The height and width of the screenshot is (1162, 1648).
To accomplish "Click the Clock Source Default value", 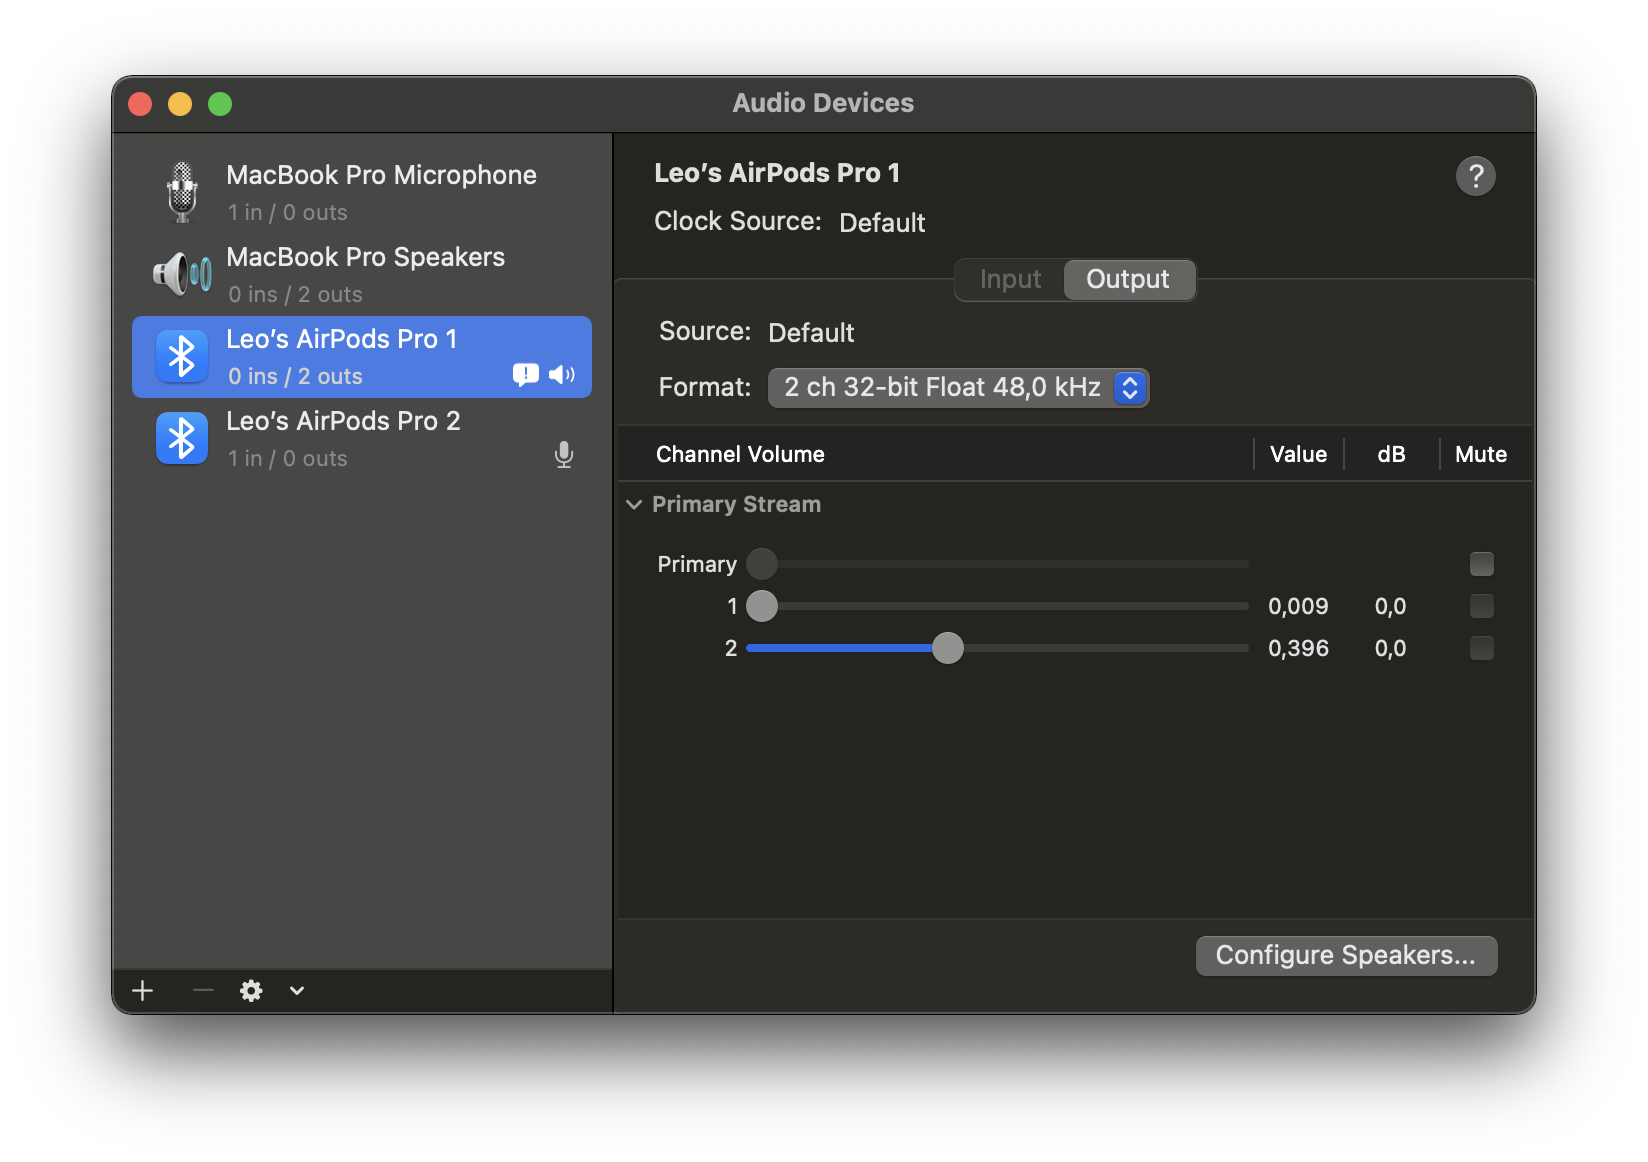I will point(882,223).
